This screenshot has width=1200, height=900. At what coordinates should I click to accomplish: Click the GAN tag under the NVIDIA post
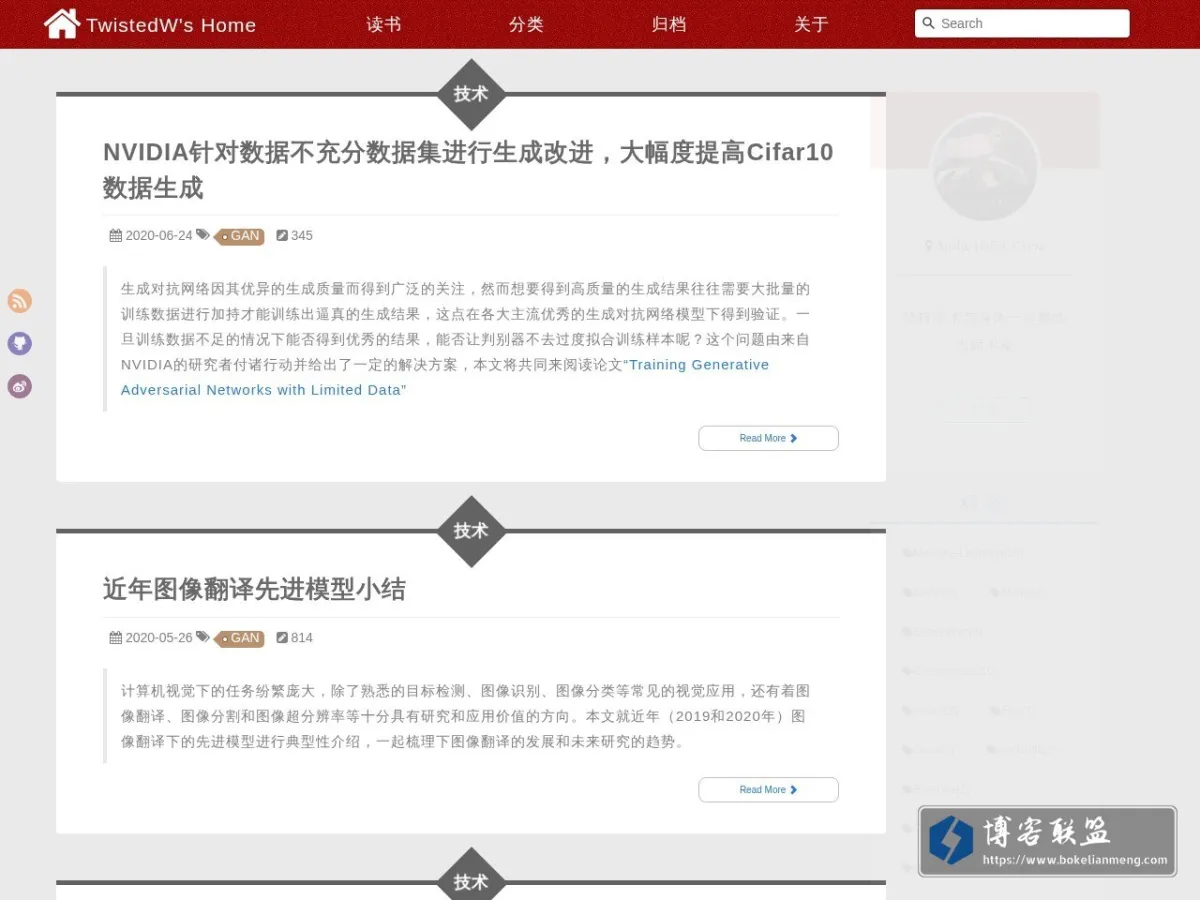click(240, 236)
